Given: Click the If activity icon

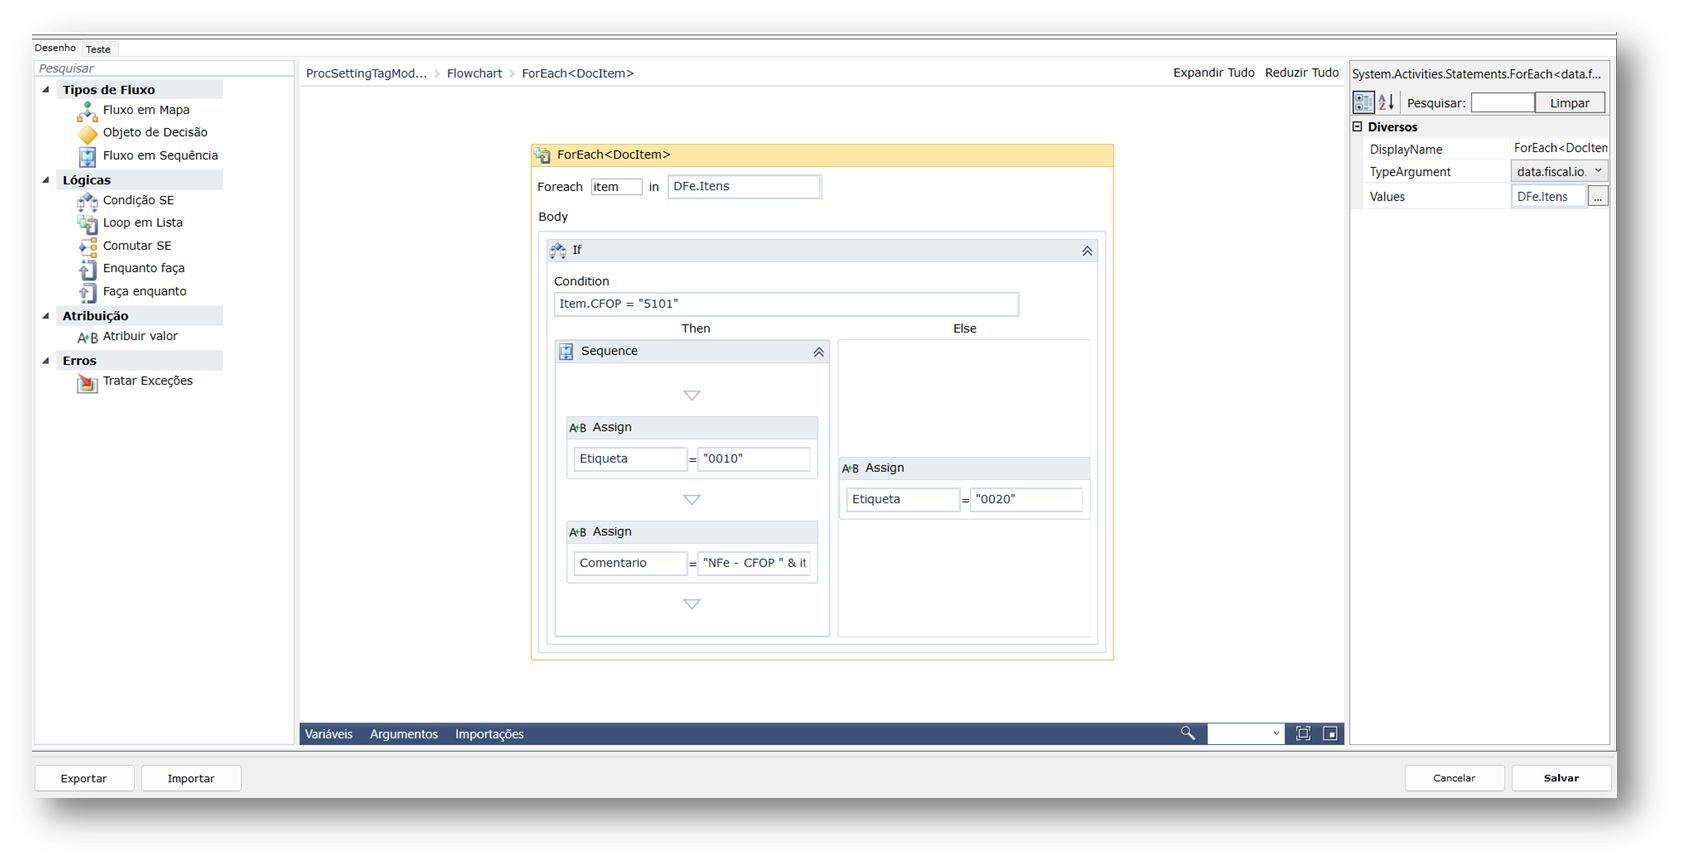Looking at the screenshot, I should point(558,250).
